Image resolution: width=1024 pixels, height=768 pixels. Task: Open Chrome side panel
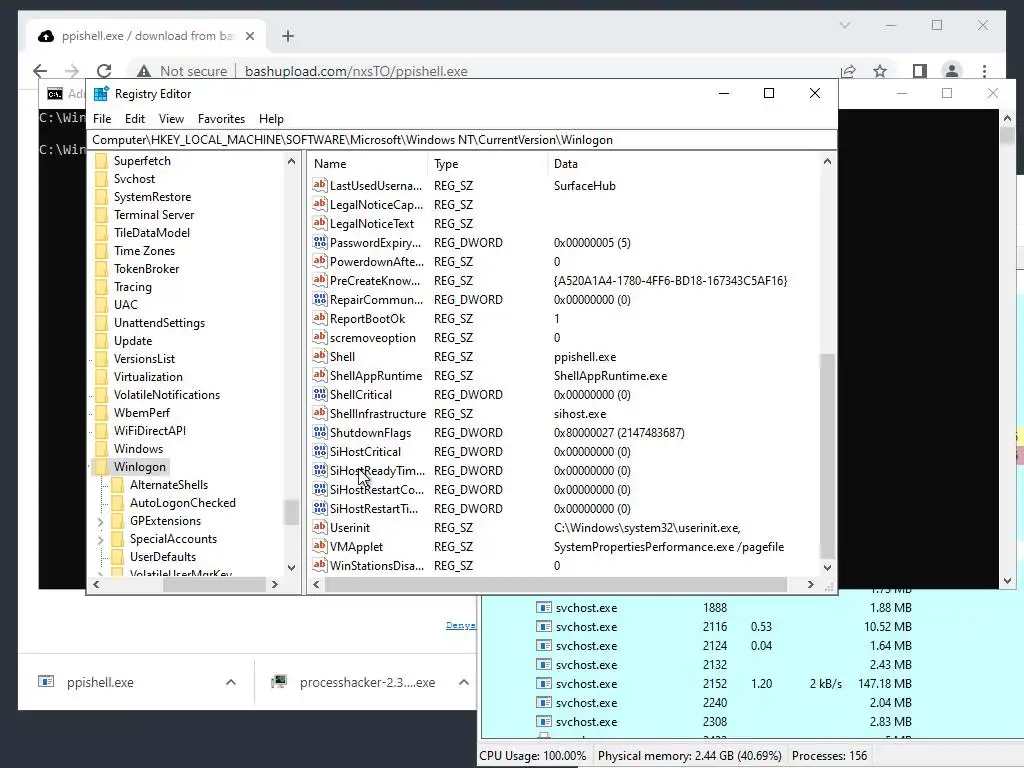click(x=920, y=71)
